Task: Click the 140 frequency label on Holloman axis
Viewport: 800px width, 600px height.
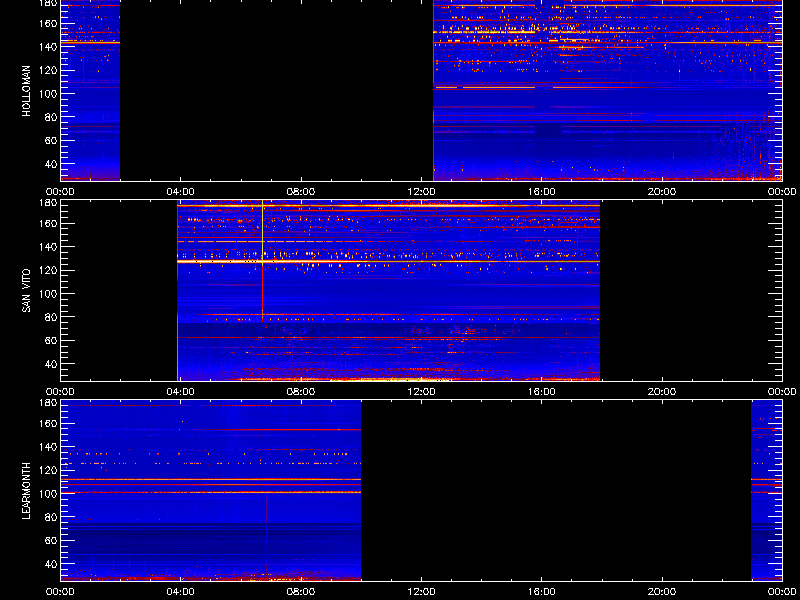Action: (x=48, y=47)
